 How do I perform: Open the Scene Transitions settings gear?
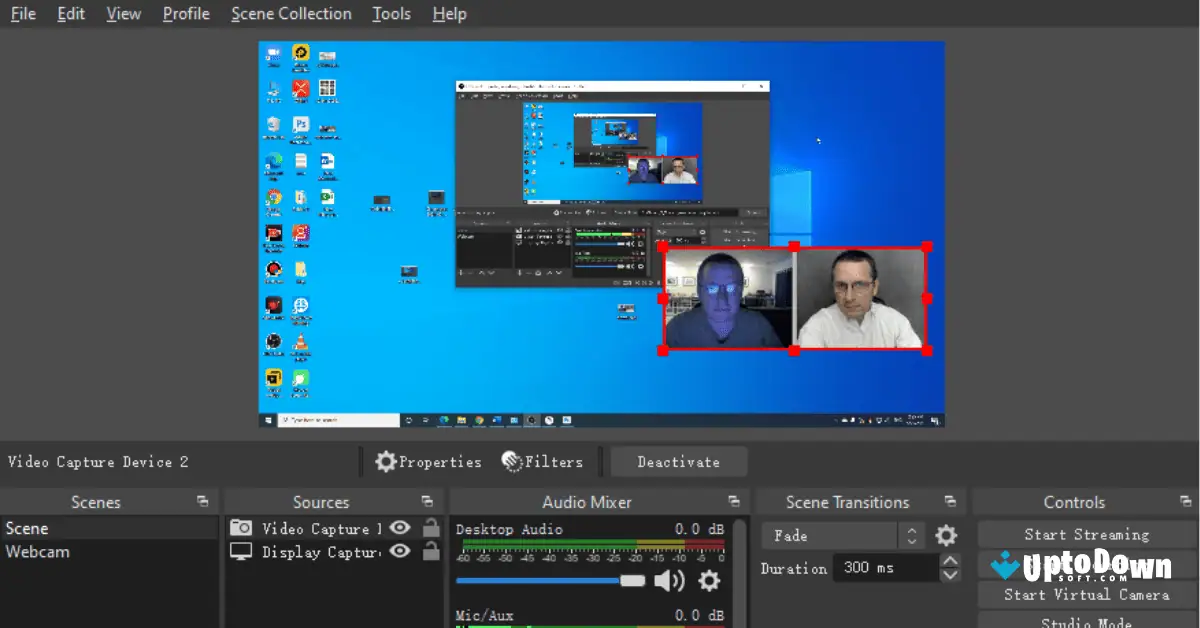coord(946,535)
